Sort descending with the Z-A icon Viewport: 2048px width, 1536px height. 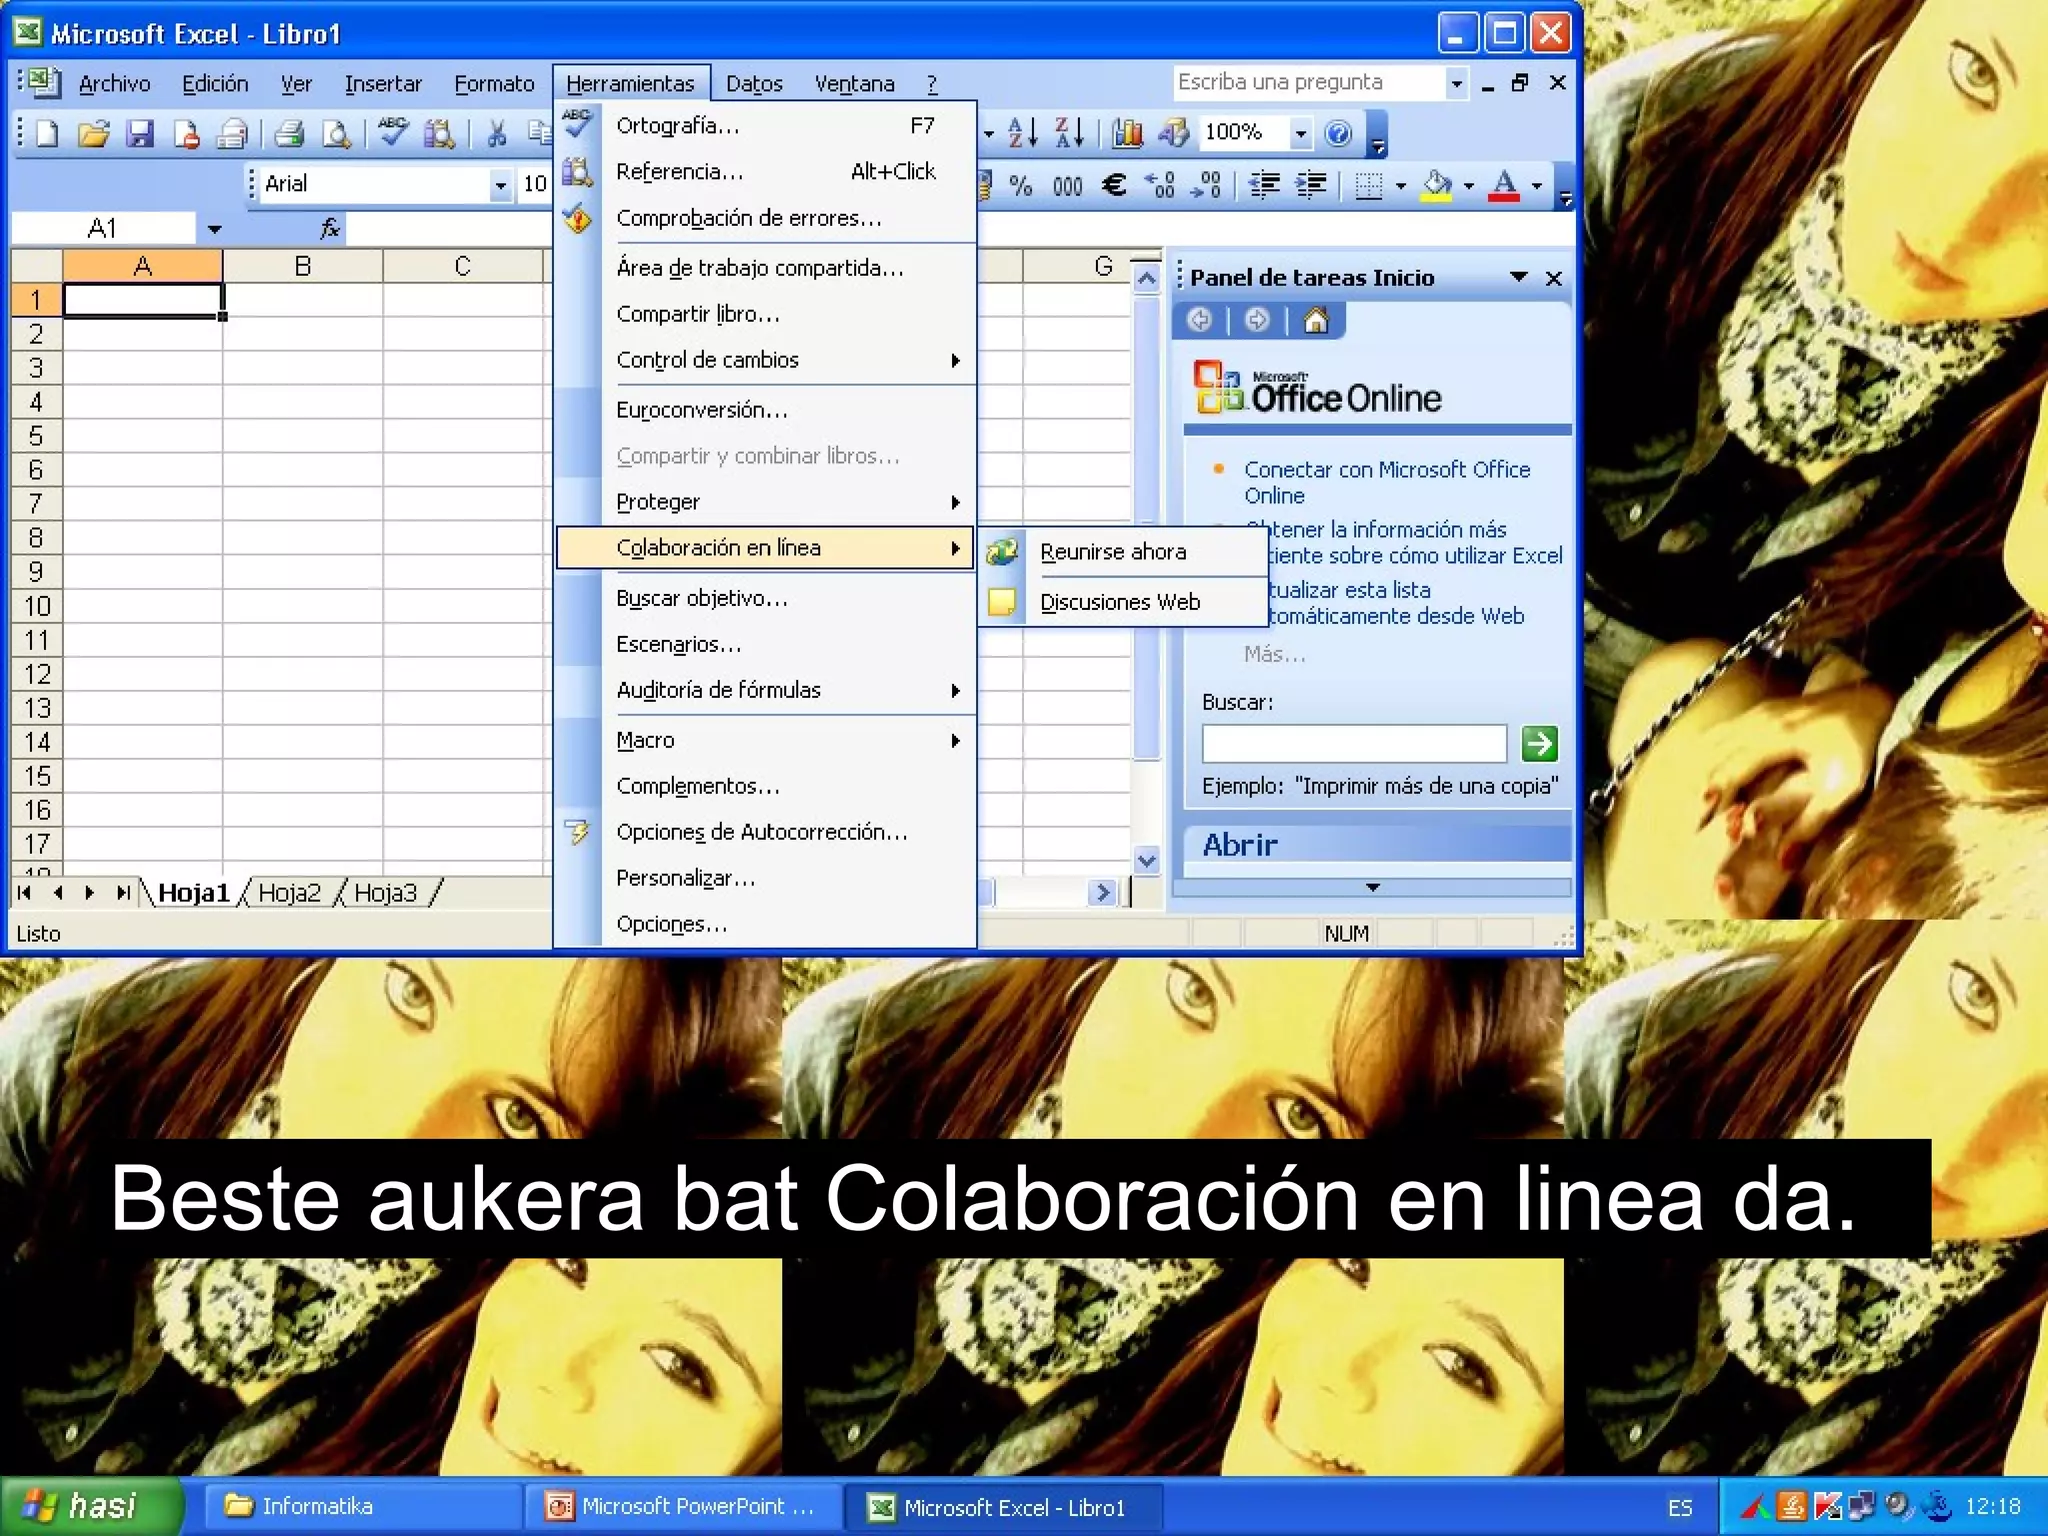pos(1070,132)
